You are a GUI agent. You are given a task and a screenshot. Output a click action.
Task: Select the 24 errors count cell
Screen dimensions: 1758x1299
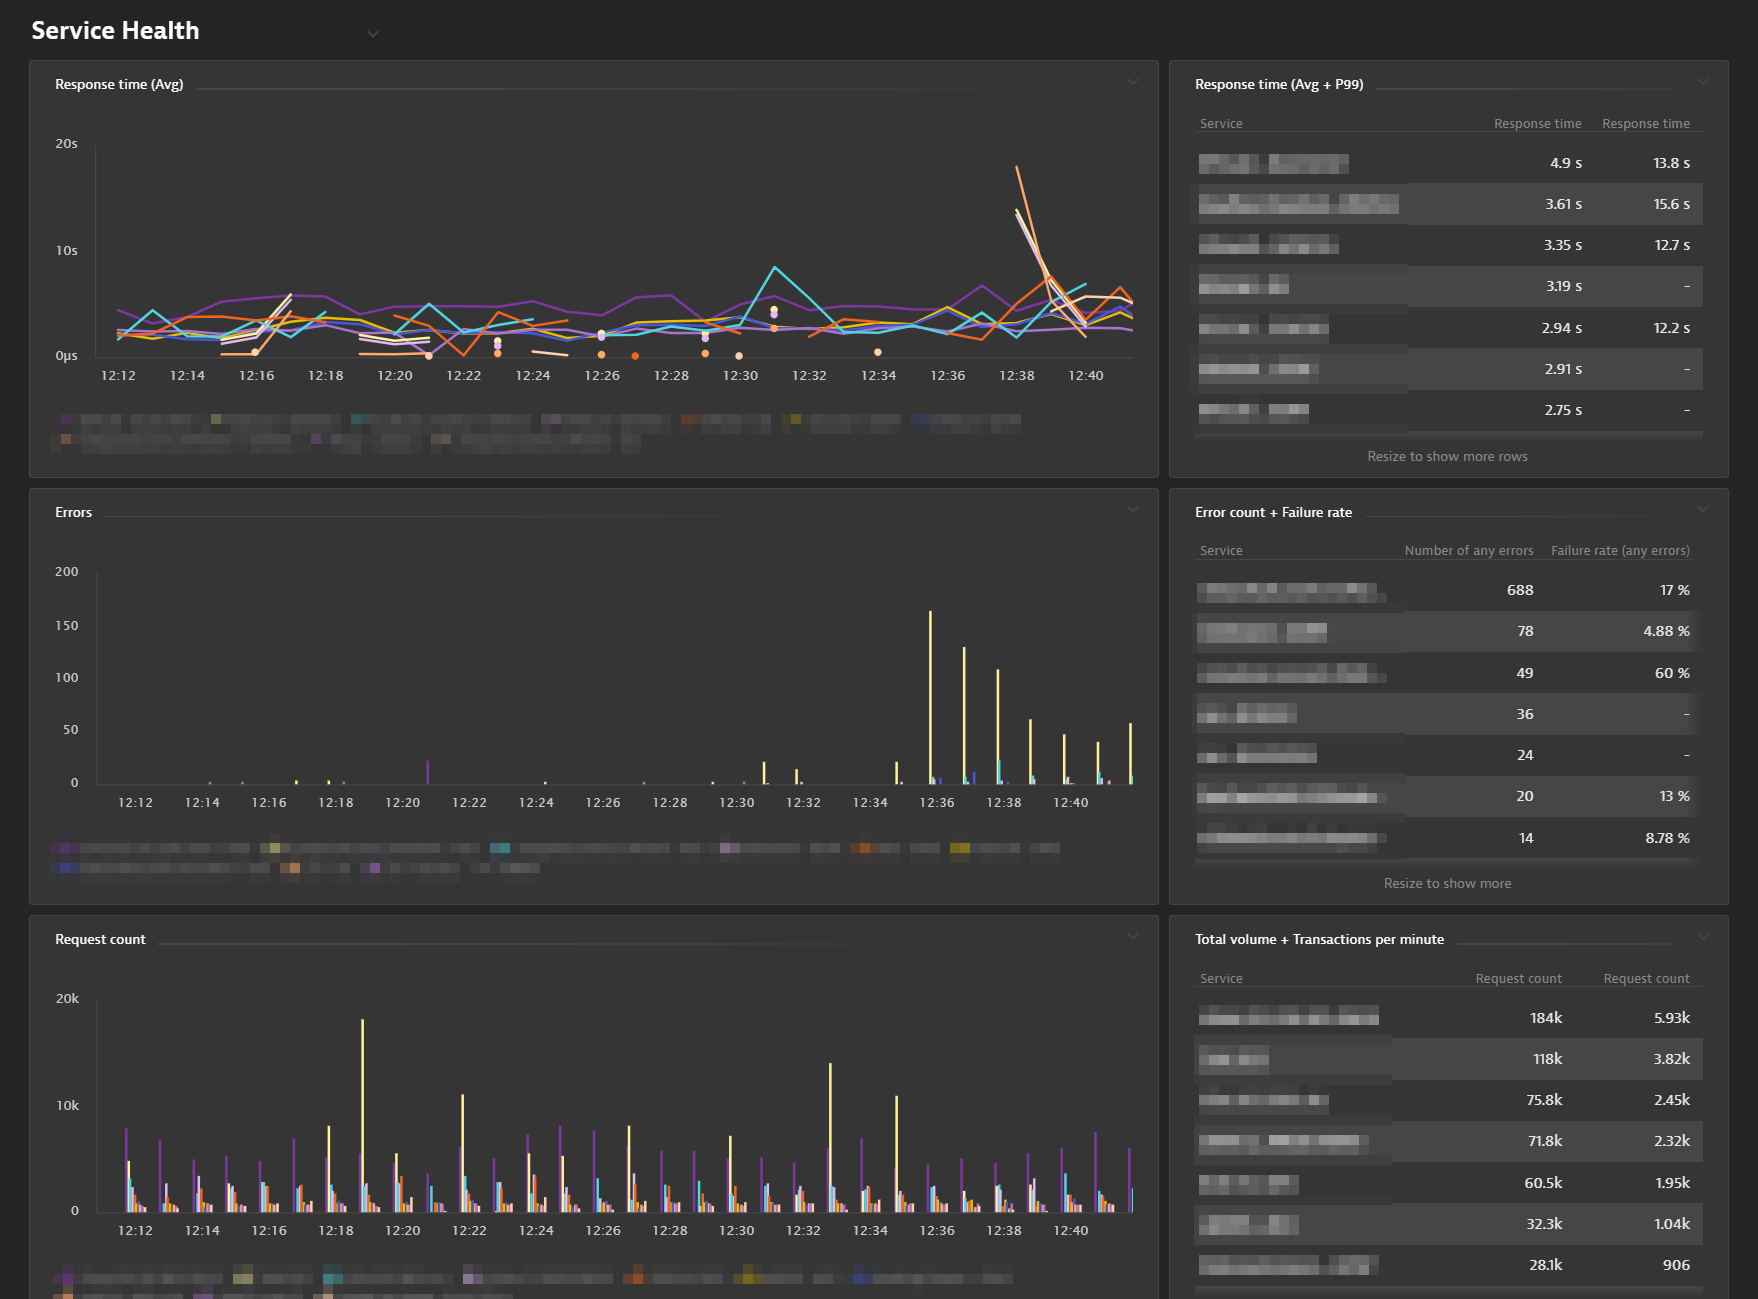pyautogui.click(x=1525, y=755)
